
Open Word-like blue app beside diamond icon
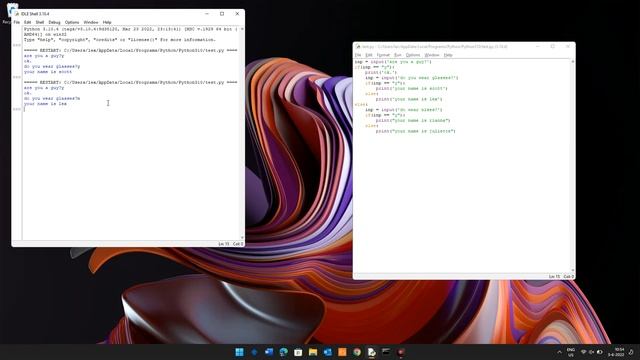269,352
